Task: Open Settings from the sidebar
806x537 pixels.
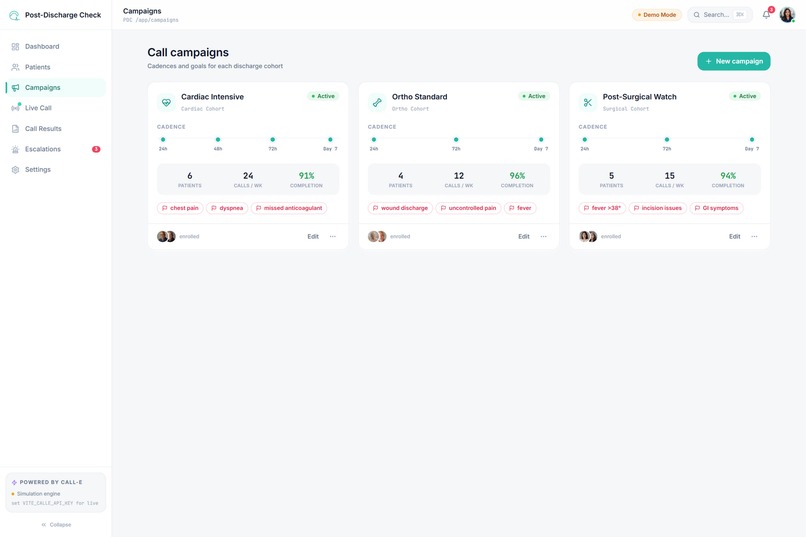Action: (56, 170)
